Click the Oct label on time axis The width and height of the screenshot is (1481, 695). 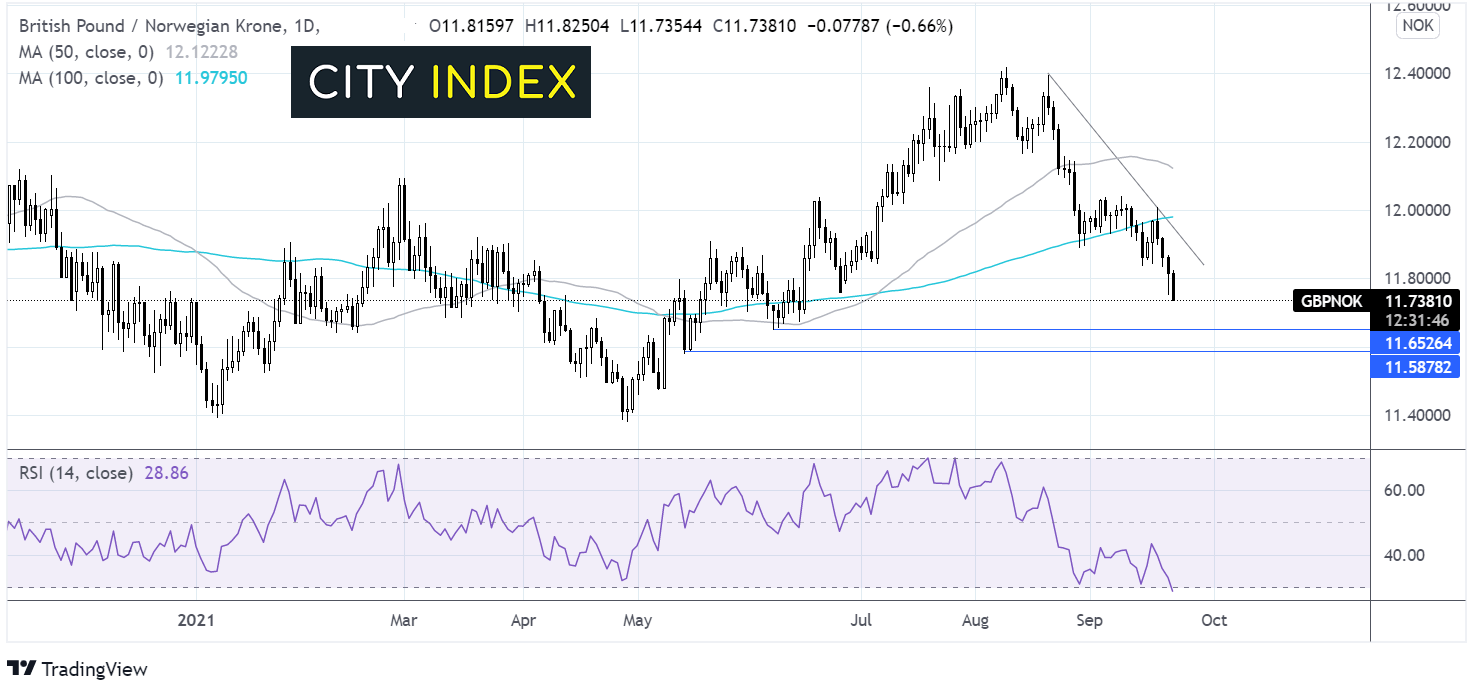point(1213,621)
